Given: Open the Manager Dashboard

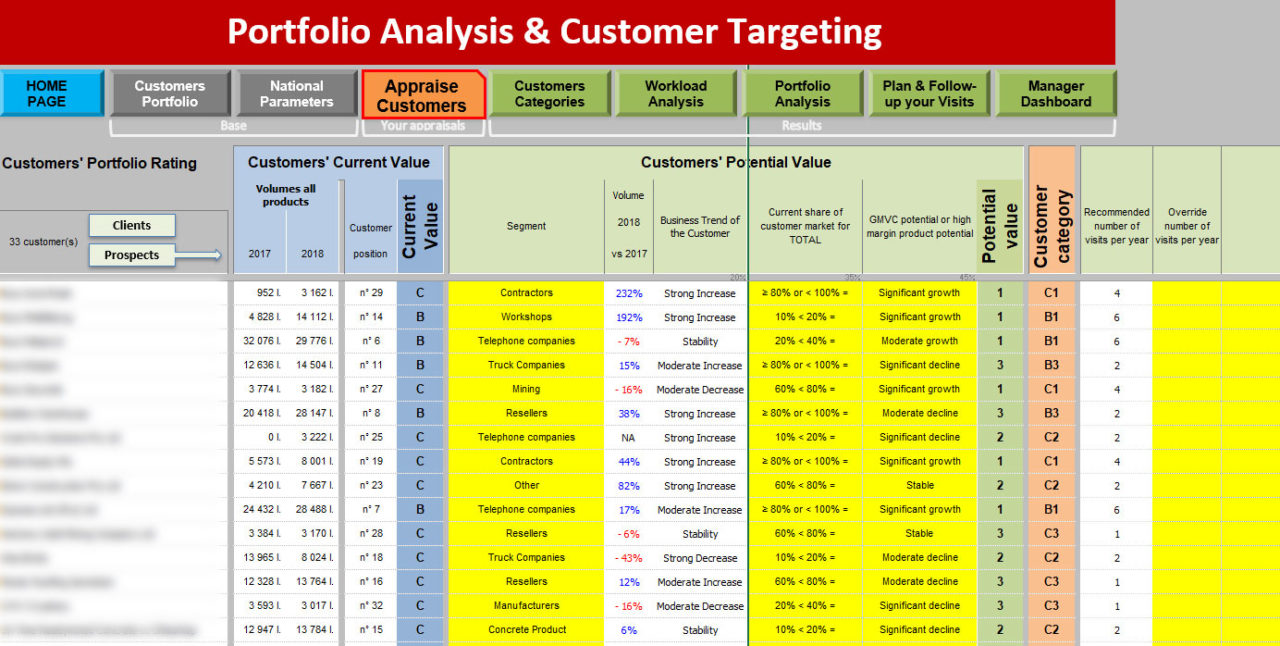Looking at the screenshot, I should pos(1056,92).
